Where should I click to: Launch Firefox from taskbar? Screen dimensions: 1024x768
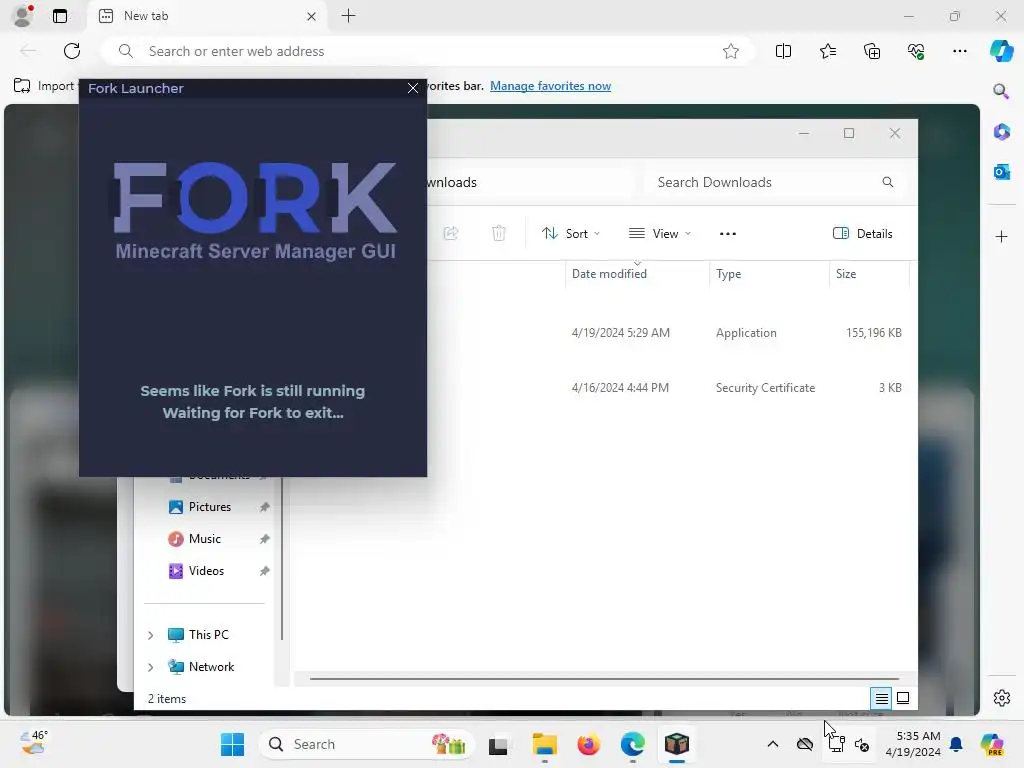[588, 744]
